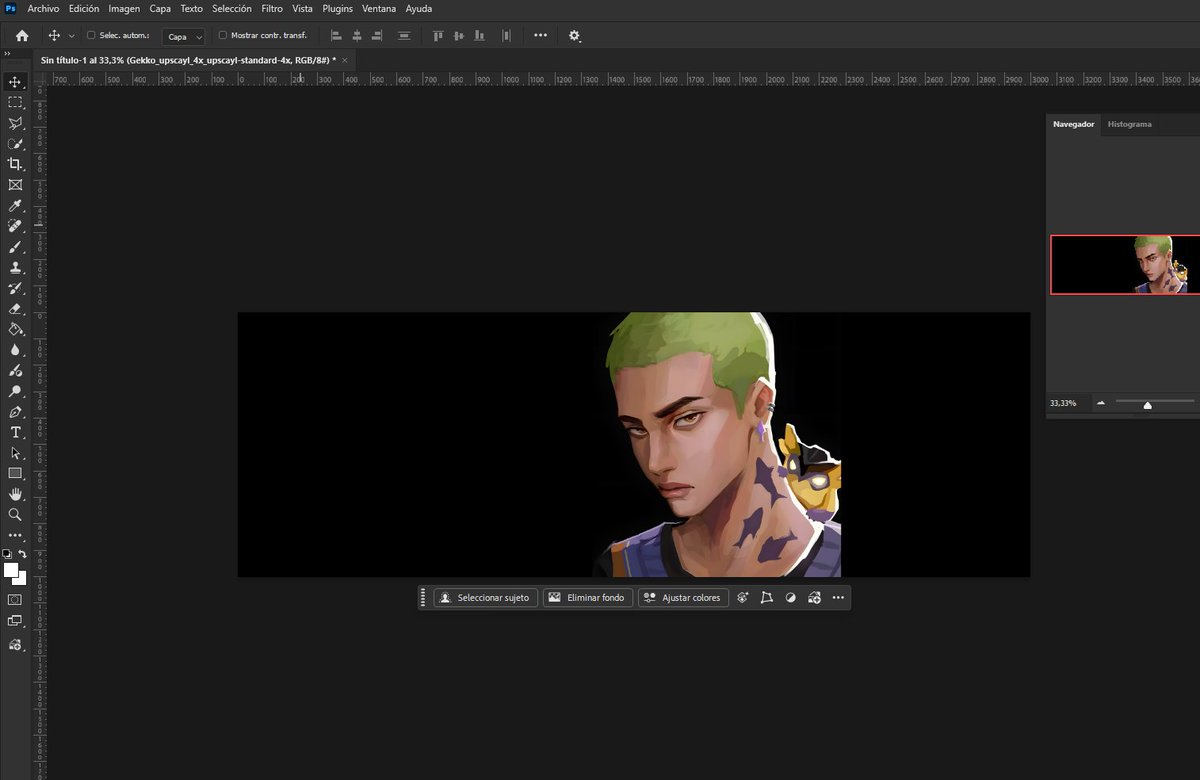Select the Blur tool
Image resolution: width=1200 pixels, height=780 pixels.
pos(15,350)
